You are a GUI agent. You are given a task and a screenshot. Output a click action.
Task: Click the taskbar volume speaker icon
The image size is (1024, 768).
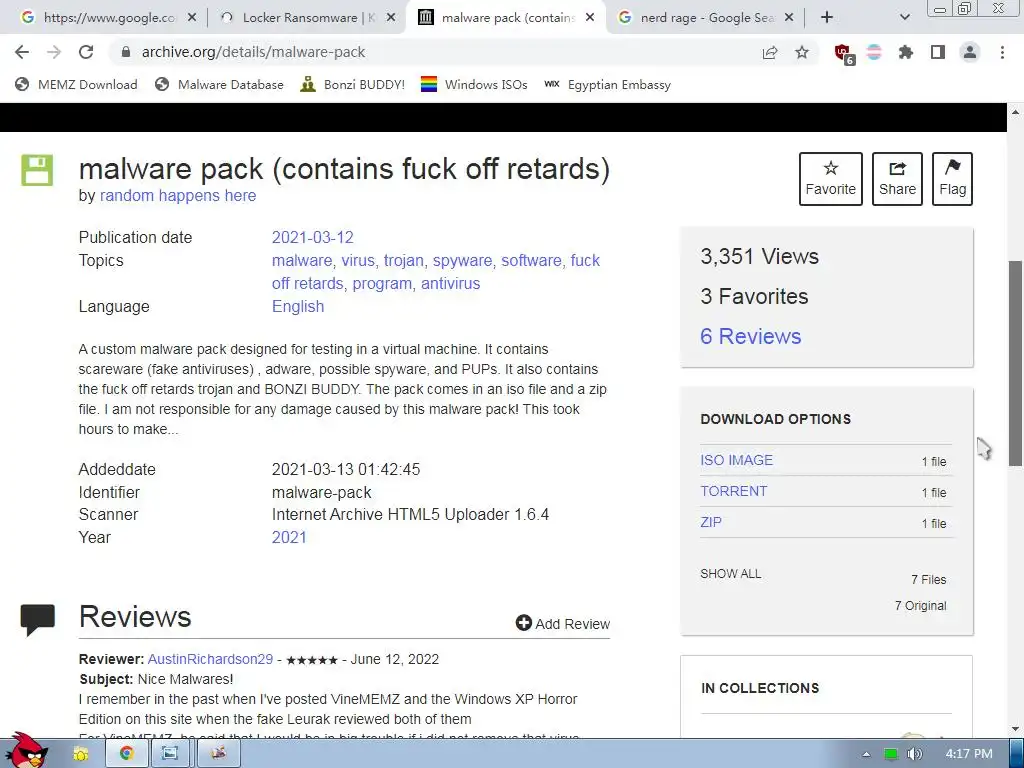click(x=914, y=754)
